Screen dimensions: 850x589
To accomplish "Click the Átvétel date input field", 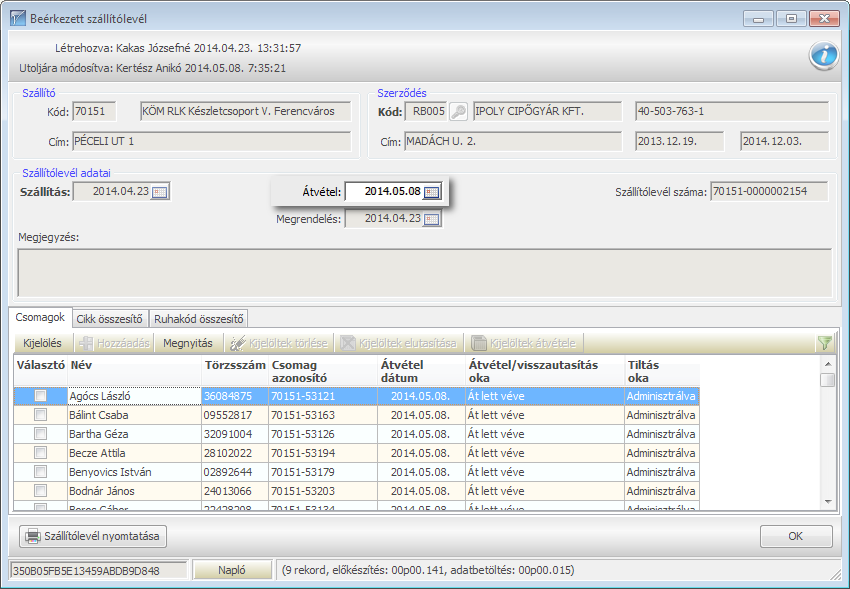I will [384, 192].
